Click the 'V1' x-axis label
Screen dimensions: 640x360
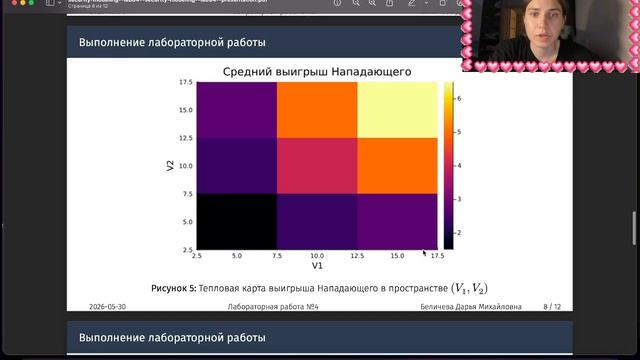pyautogui.click(x=317, y=266)
